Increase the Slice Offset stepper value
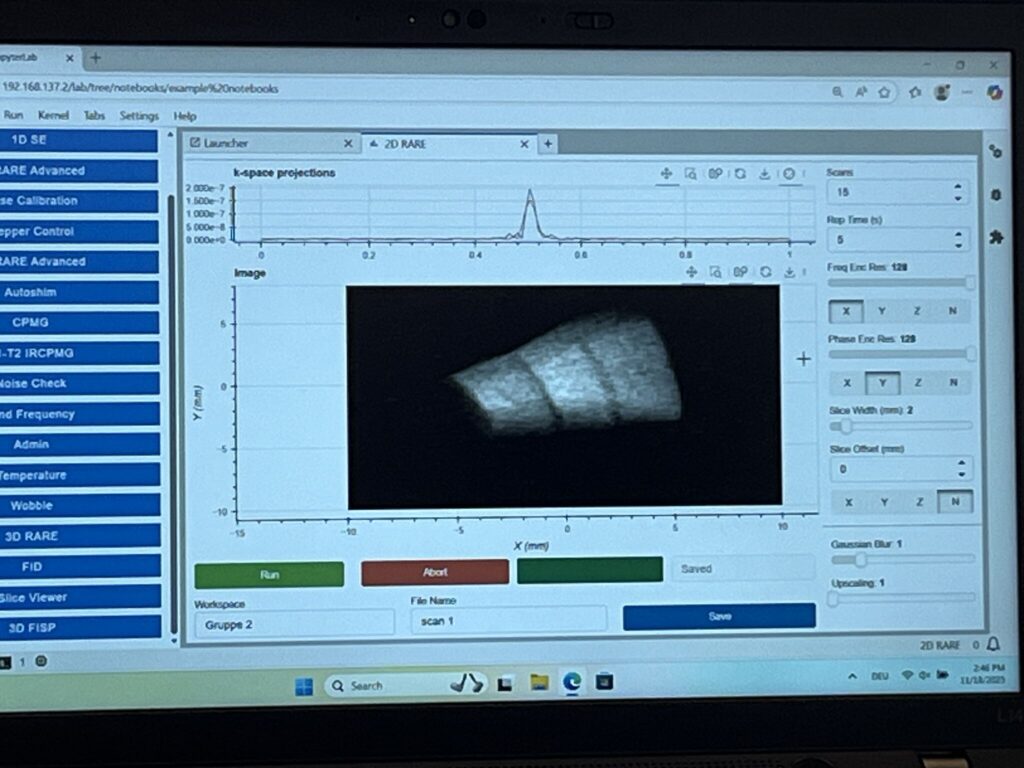This screenshot has width=1024, height=768. point(960,463)
